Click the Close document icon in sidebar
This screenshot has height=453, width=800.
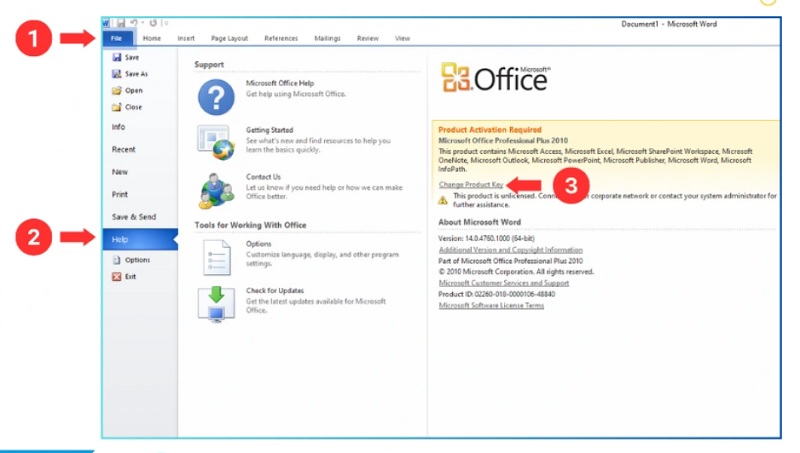(x=117, y=107)
